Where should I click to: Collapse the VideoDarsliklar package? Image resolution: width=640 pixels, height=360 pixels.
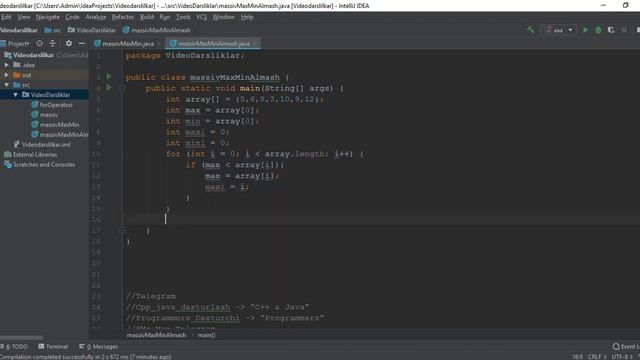[x=16, y=95]
